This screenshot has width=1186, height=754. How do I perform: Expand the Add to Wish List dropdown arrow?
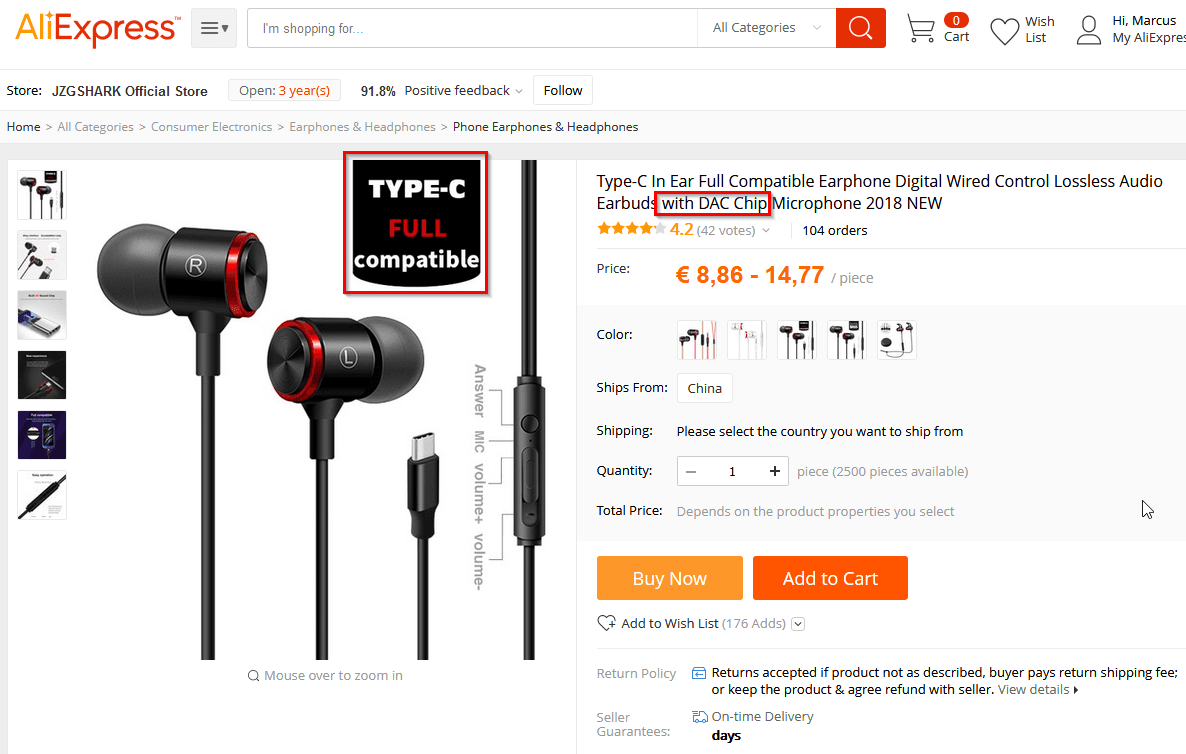tap(798, 624)
